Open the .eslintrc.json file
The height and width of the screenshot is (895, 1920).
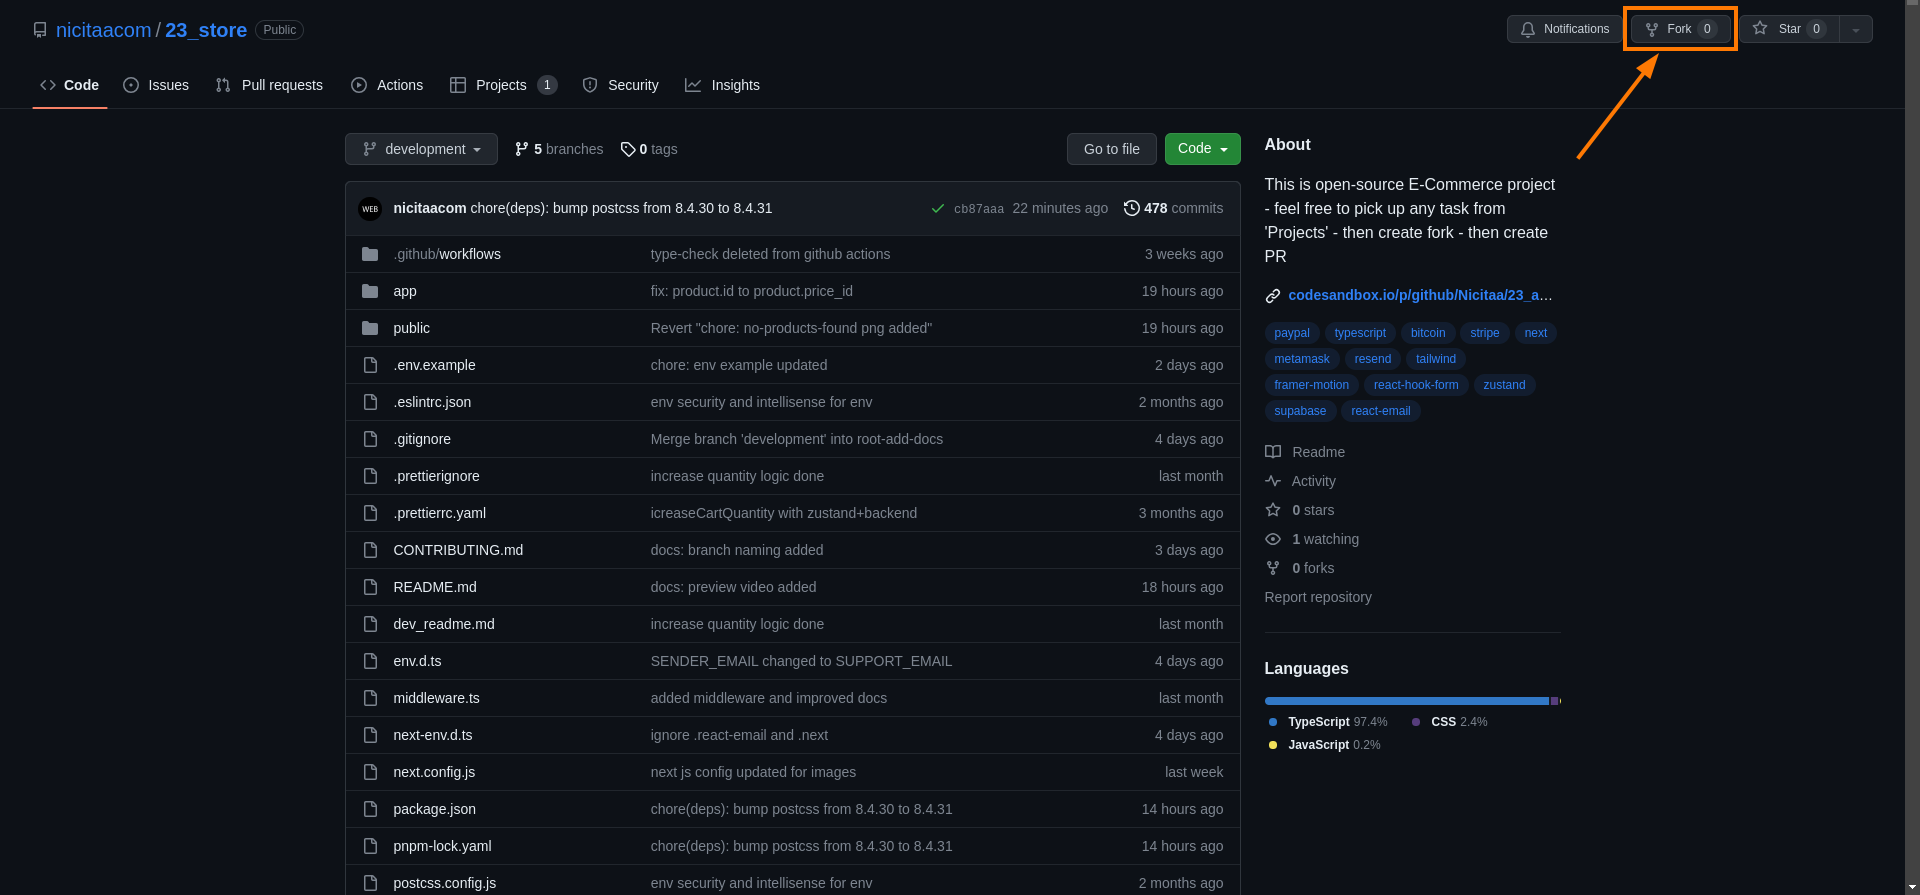432,402
